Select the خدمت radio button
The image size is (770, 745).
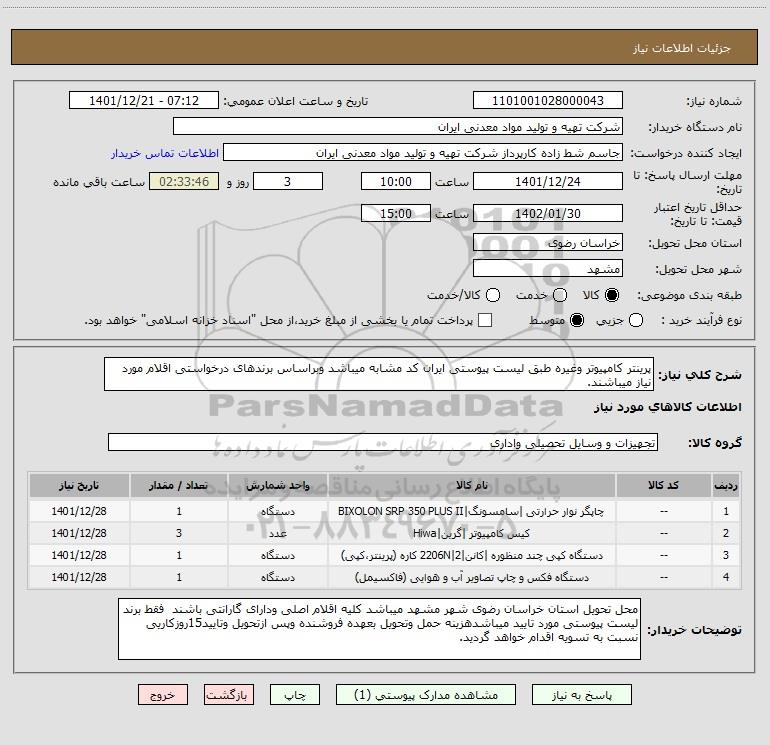560,295
